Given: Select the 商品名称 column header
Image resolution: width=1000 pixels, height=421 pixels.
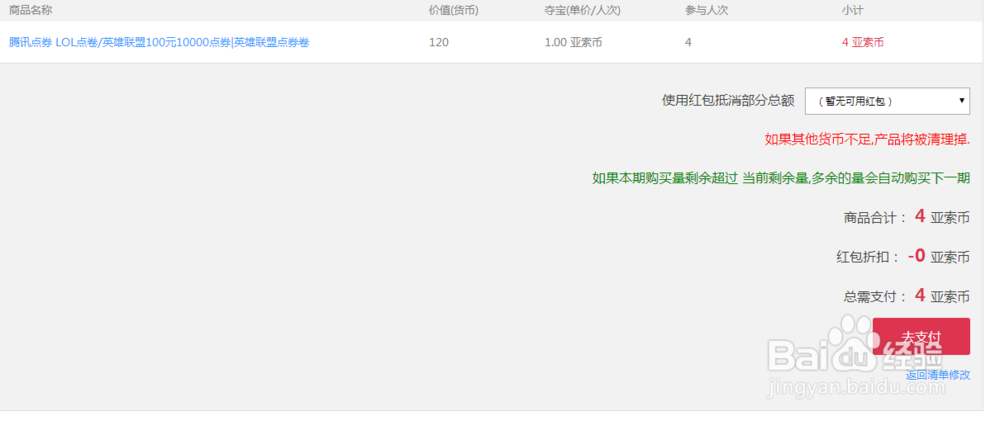Looking at the screenshot, I should coord(31,10).
